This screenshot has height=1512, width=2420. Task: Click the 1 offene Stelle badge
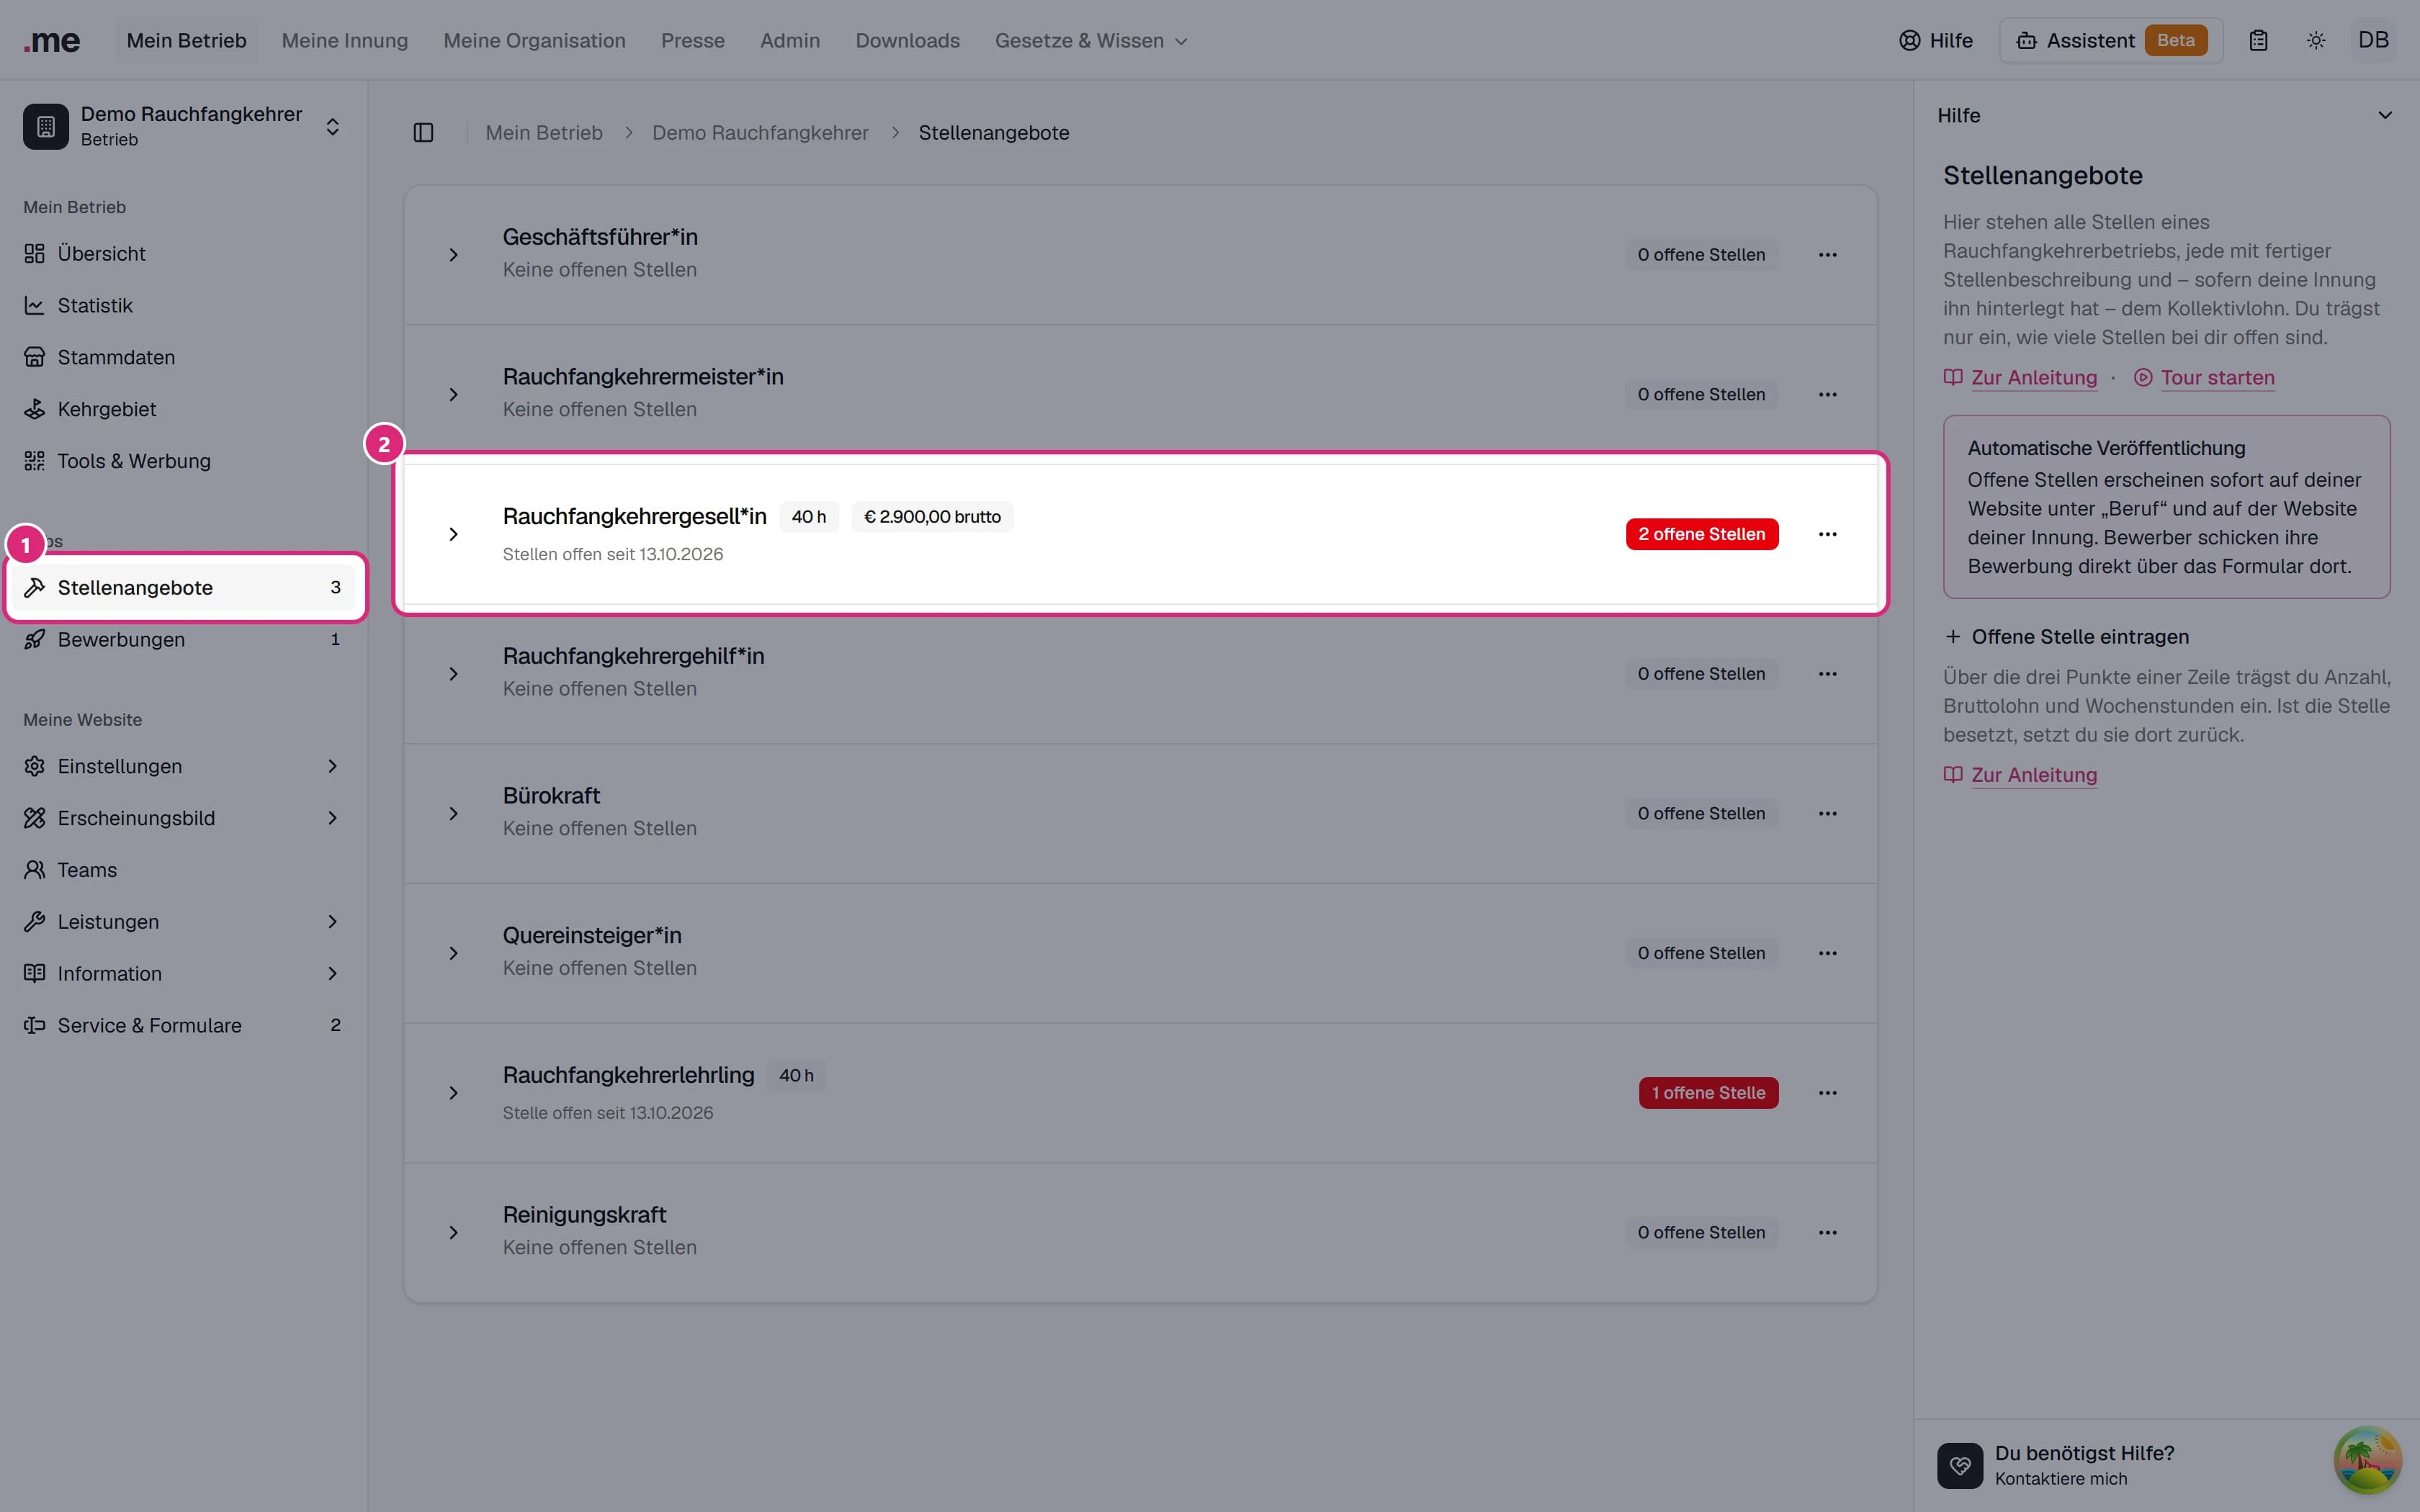[1708, 1093]
